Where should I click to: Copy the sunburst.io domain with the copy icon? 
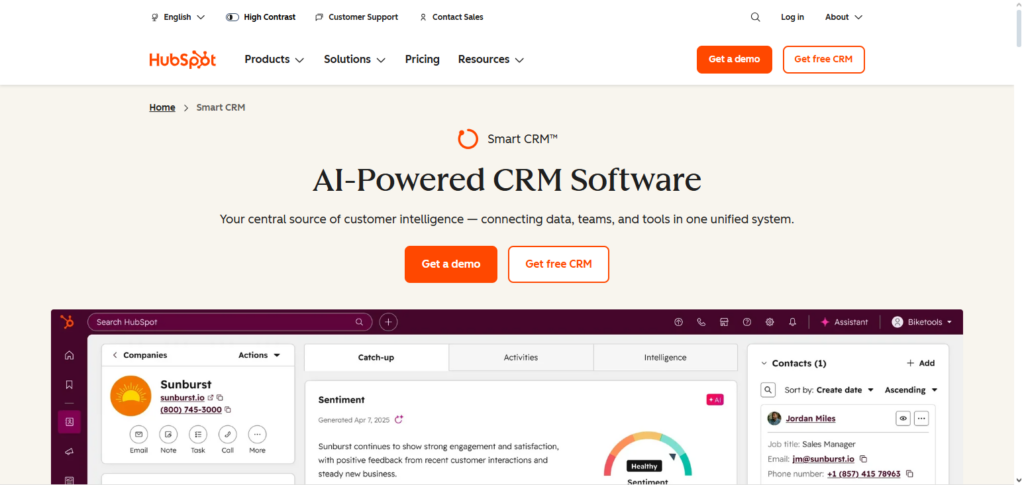click(220, 398)
